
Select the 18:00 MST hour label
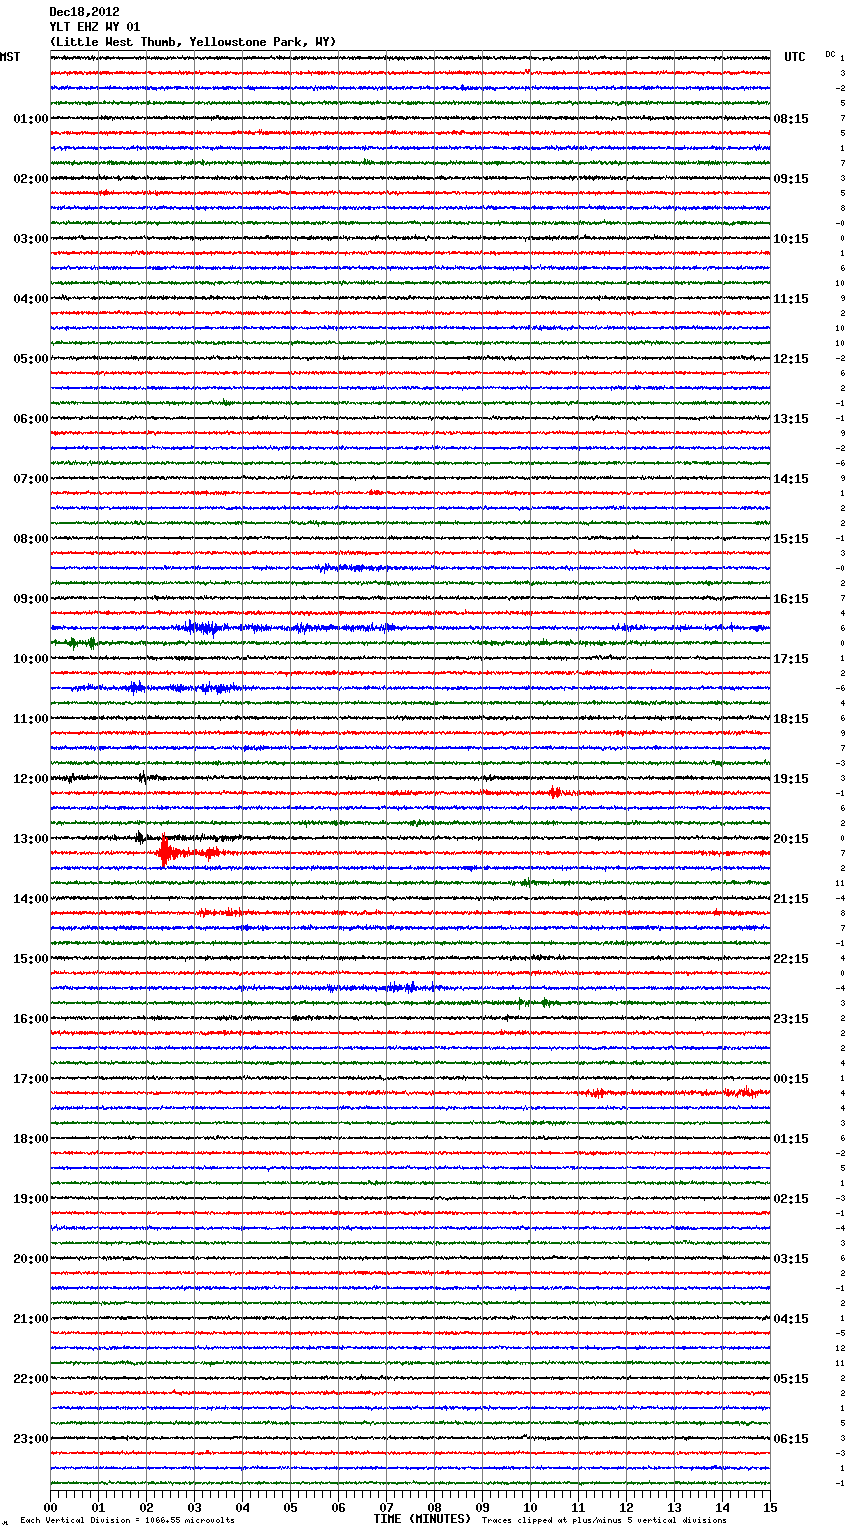pos(31,1139)
